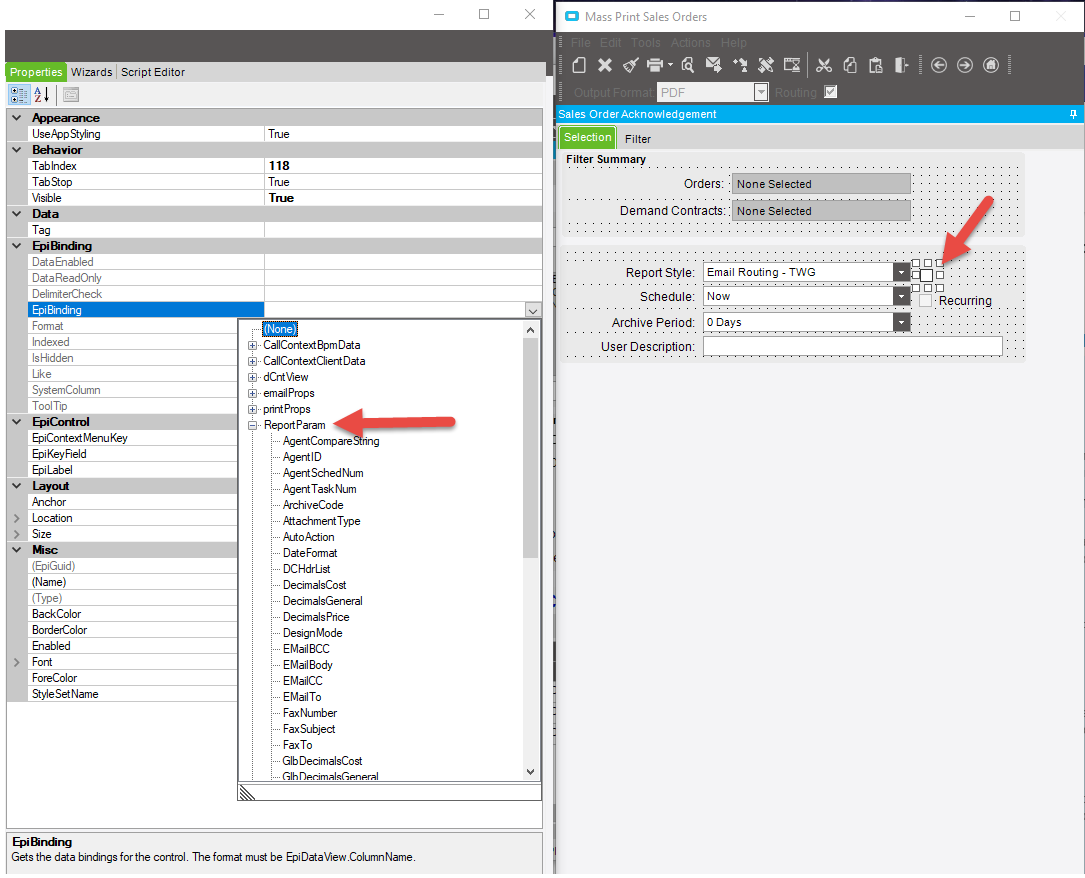Click the Print toolbar icon
Image resolution: width=1085 pixels, height=878 pixels.
pyautogui.click(x=655, y=65)
